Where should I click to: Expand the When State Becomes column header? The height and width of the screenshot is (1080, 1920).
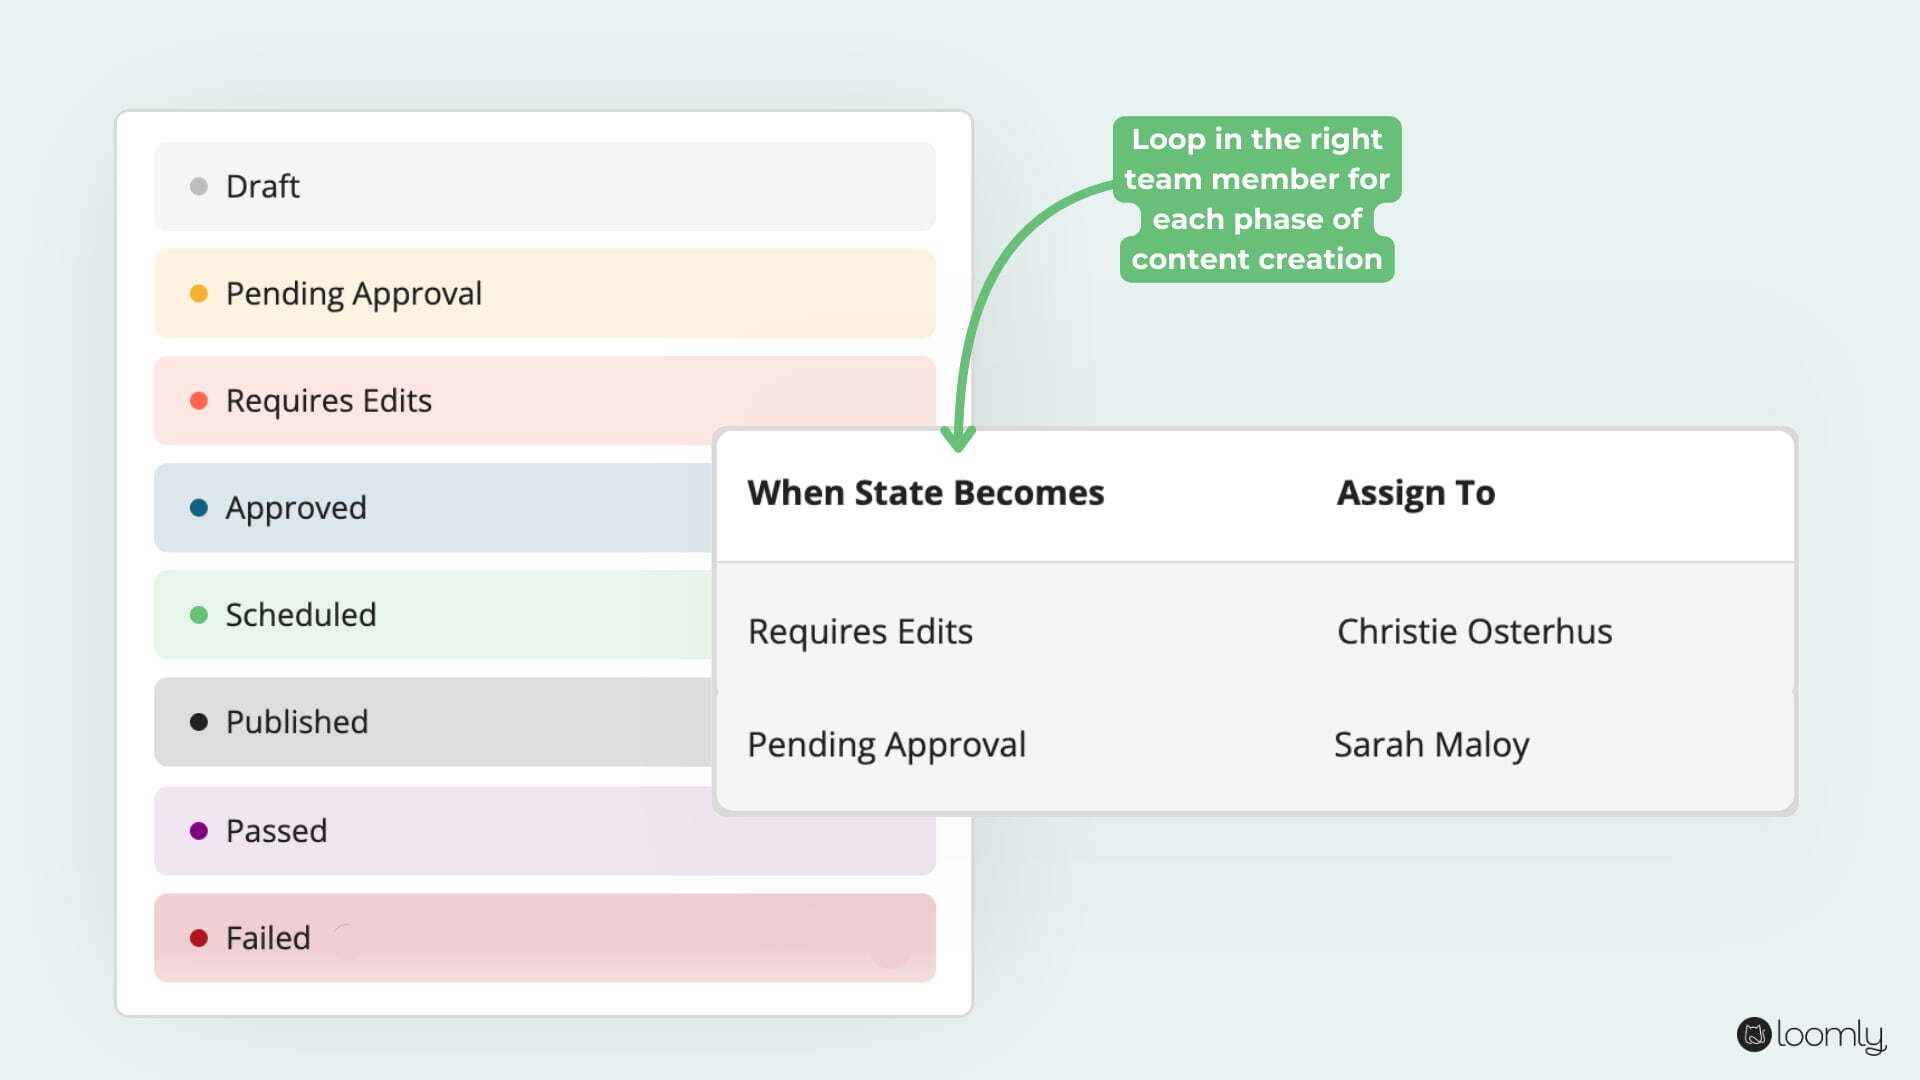pyautogui.click(x=926, y=492)
